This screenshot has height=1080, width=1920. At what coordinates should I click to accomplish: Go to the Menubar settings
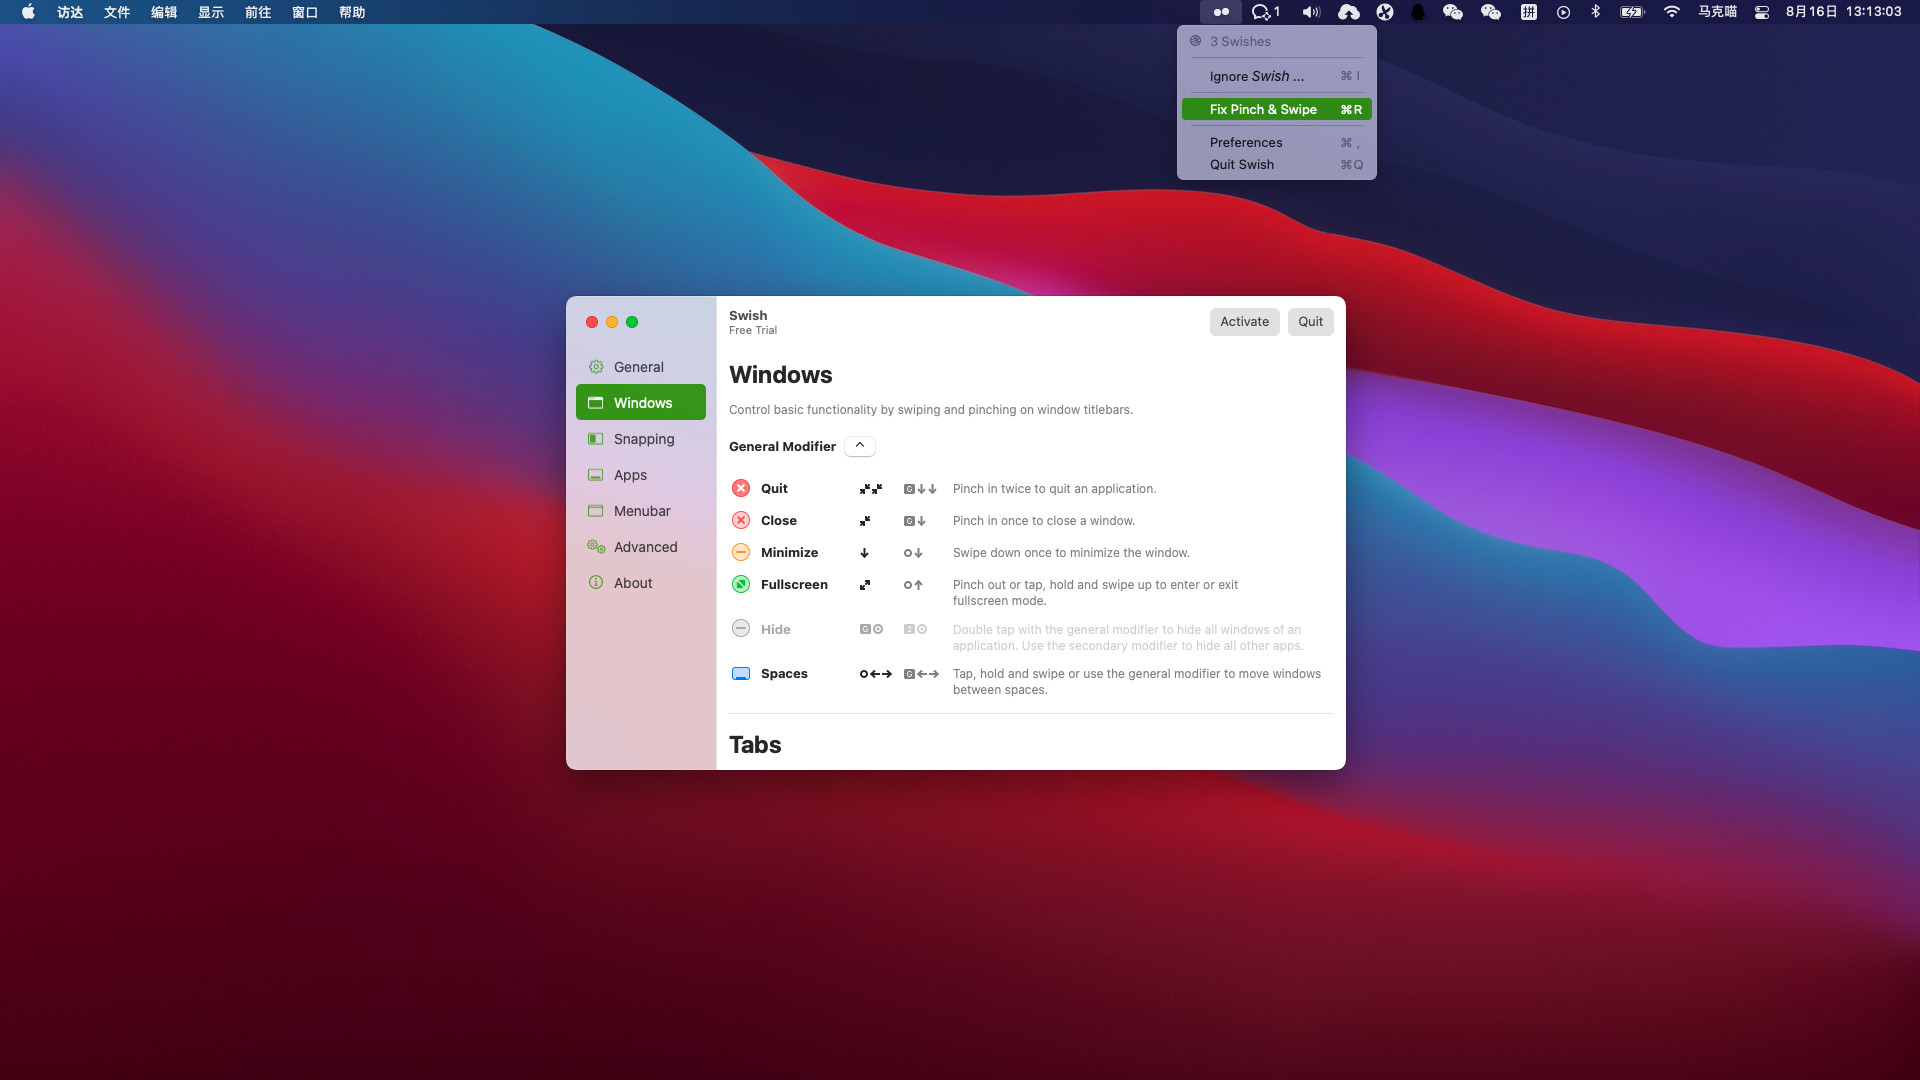[641, 511]
